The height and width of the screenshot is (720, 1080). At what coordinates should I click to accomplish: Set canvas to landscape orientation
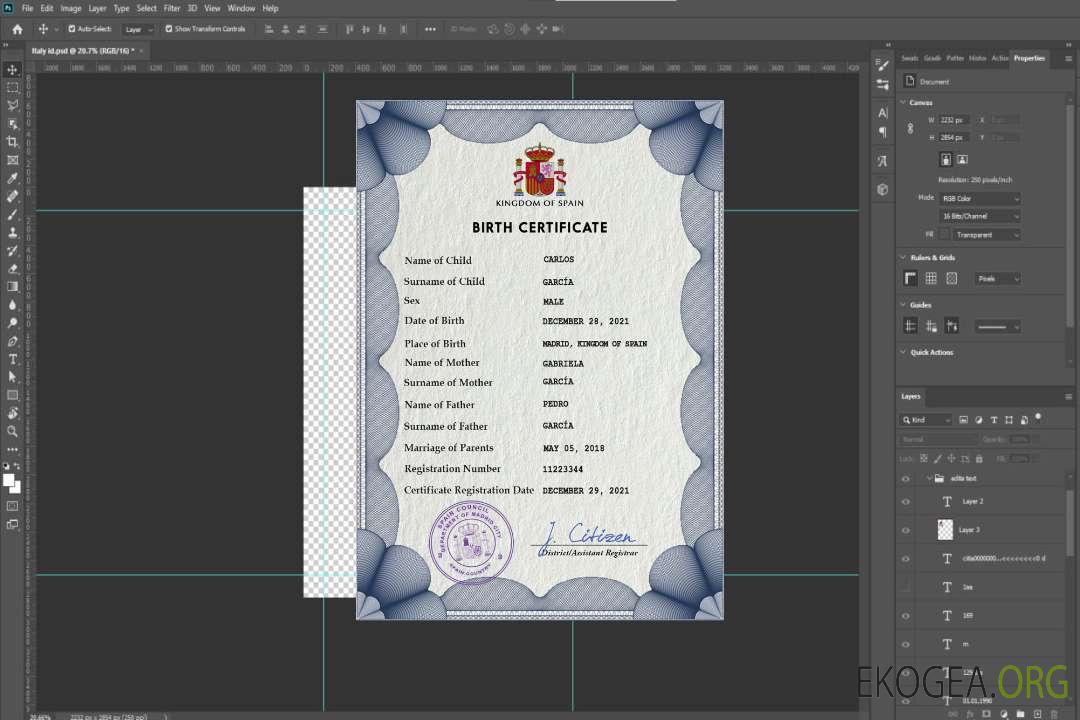(x=962, y=159)
